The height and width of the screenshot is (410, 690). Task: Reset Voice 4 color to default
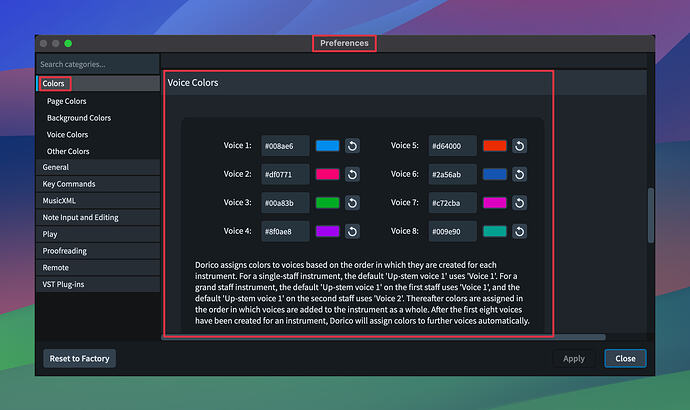352,231
